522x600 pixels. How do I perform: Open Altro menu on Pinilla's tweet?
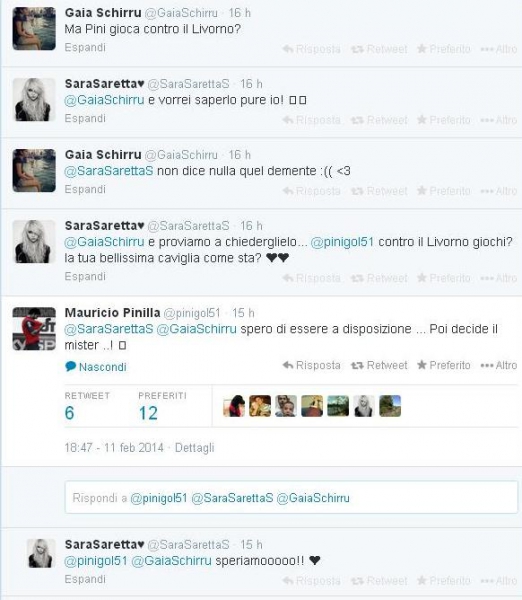pyautogui.click(x=499, y=365)
